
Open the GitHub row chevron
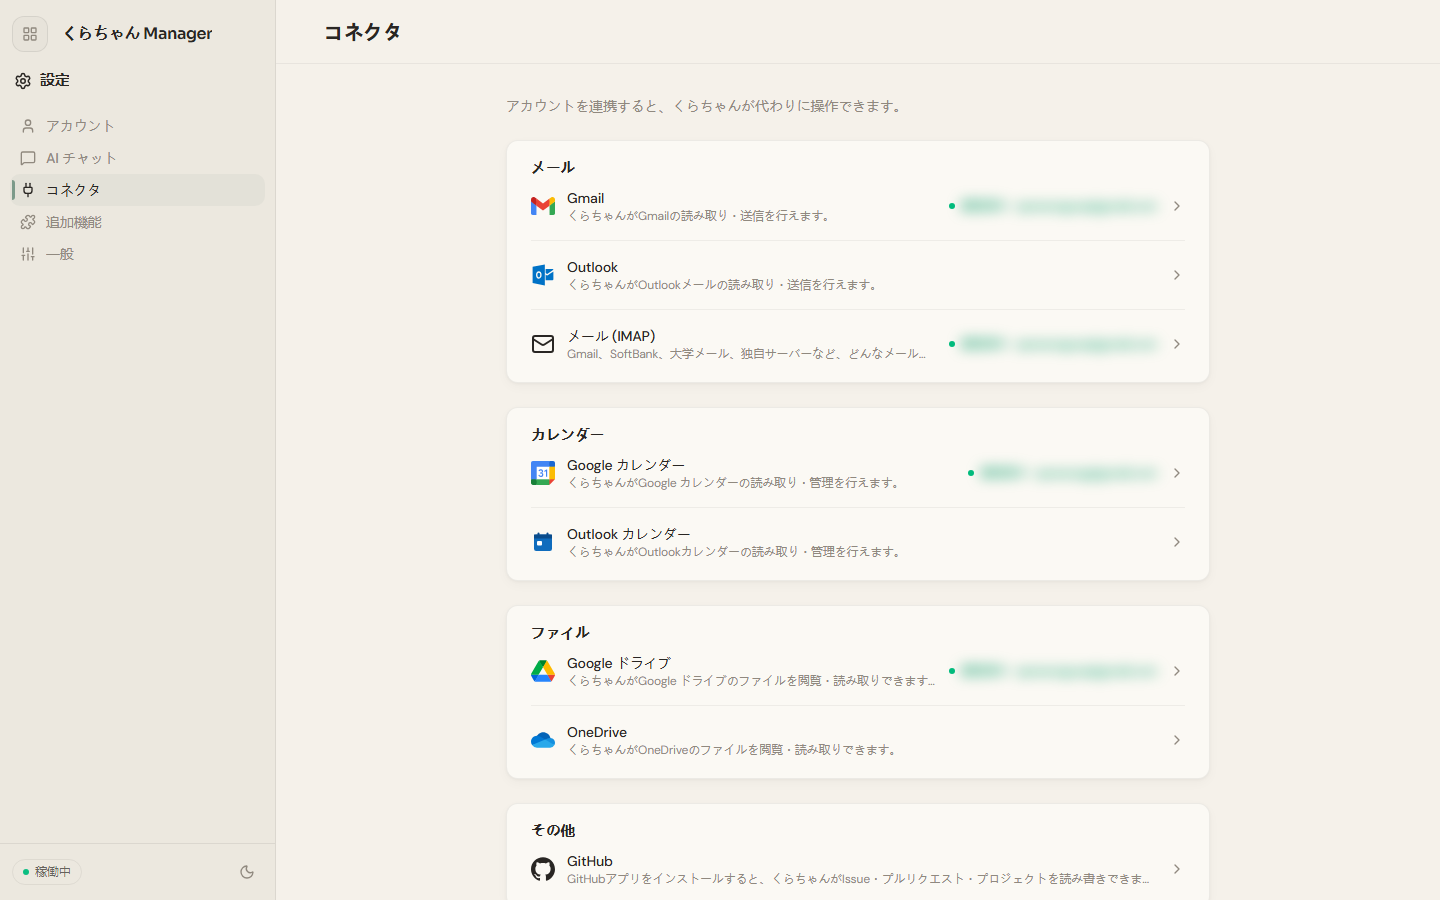tap(1177, 869)
